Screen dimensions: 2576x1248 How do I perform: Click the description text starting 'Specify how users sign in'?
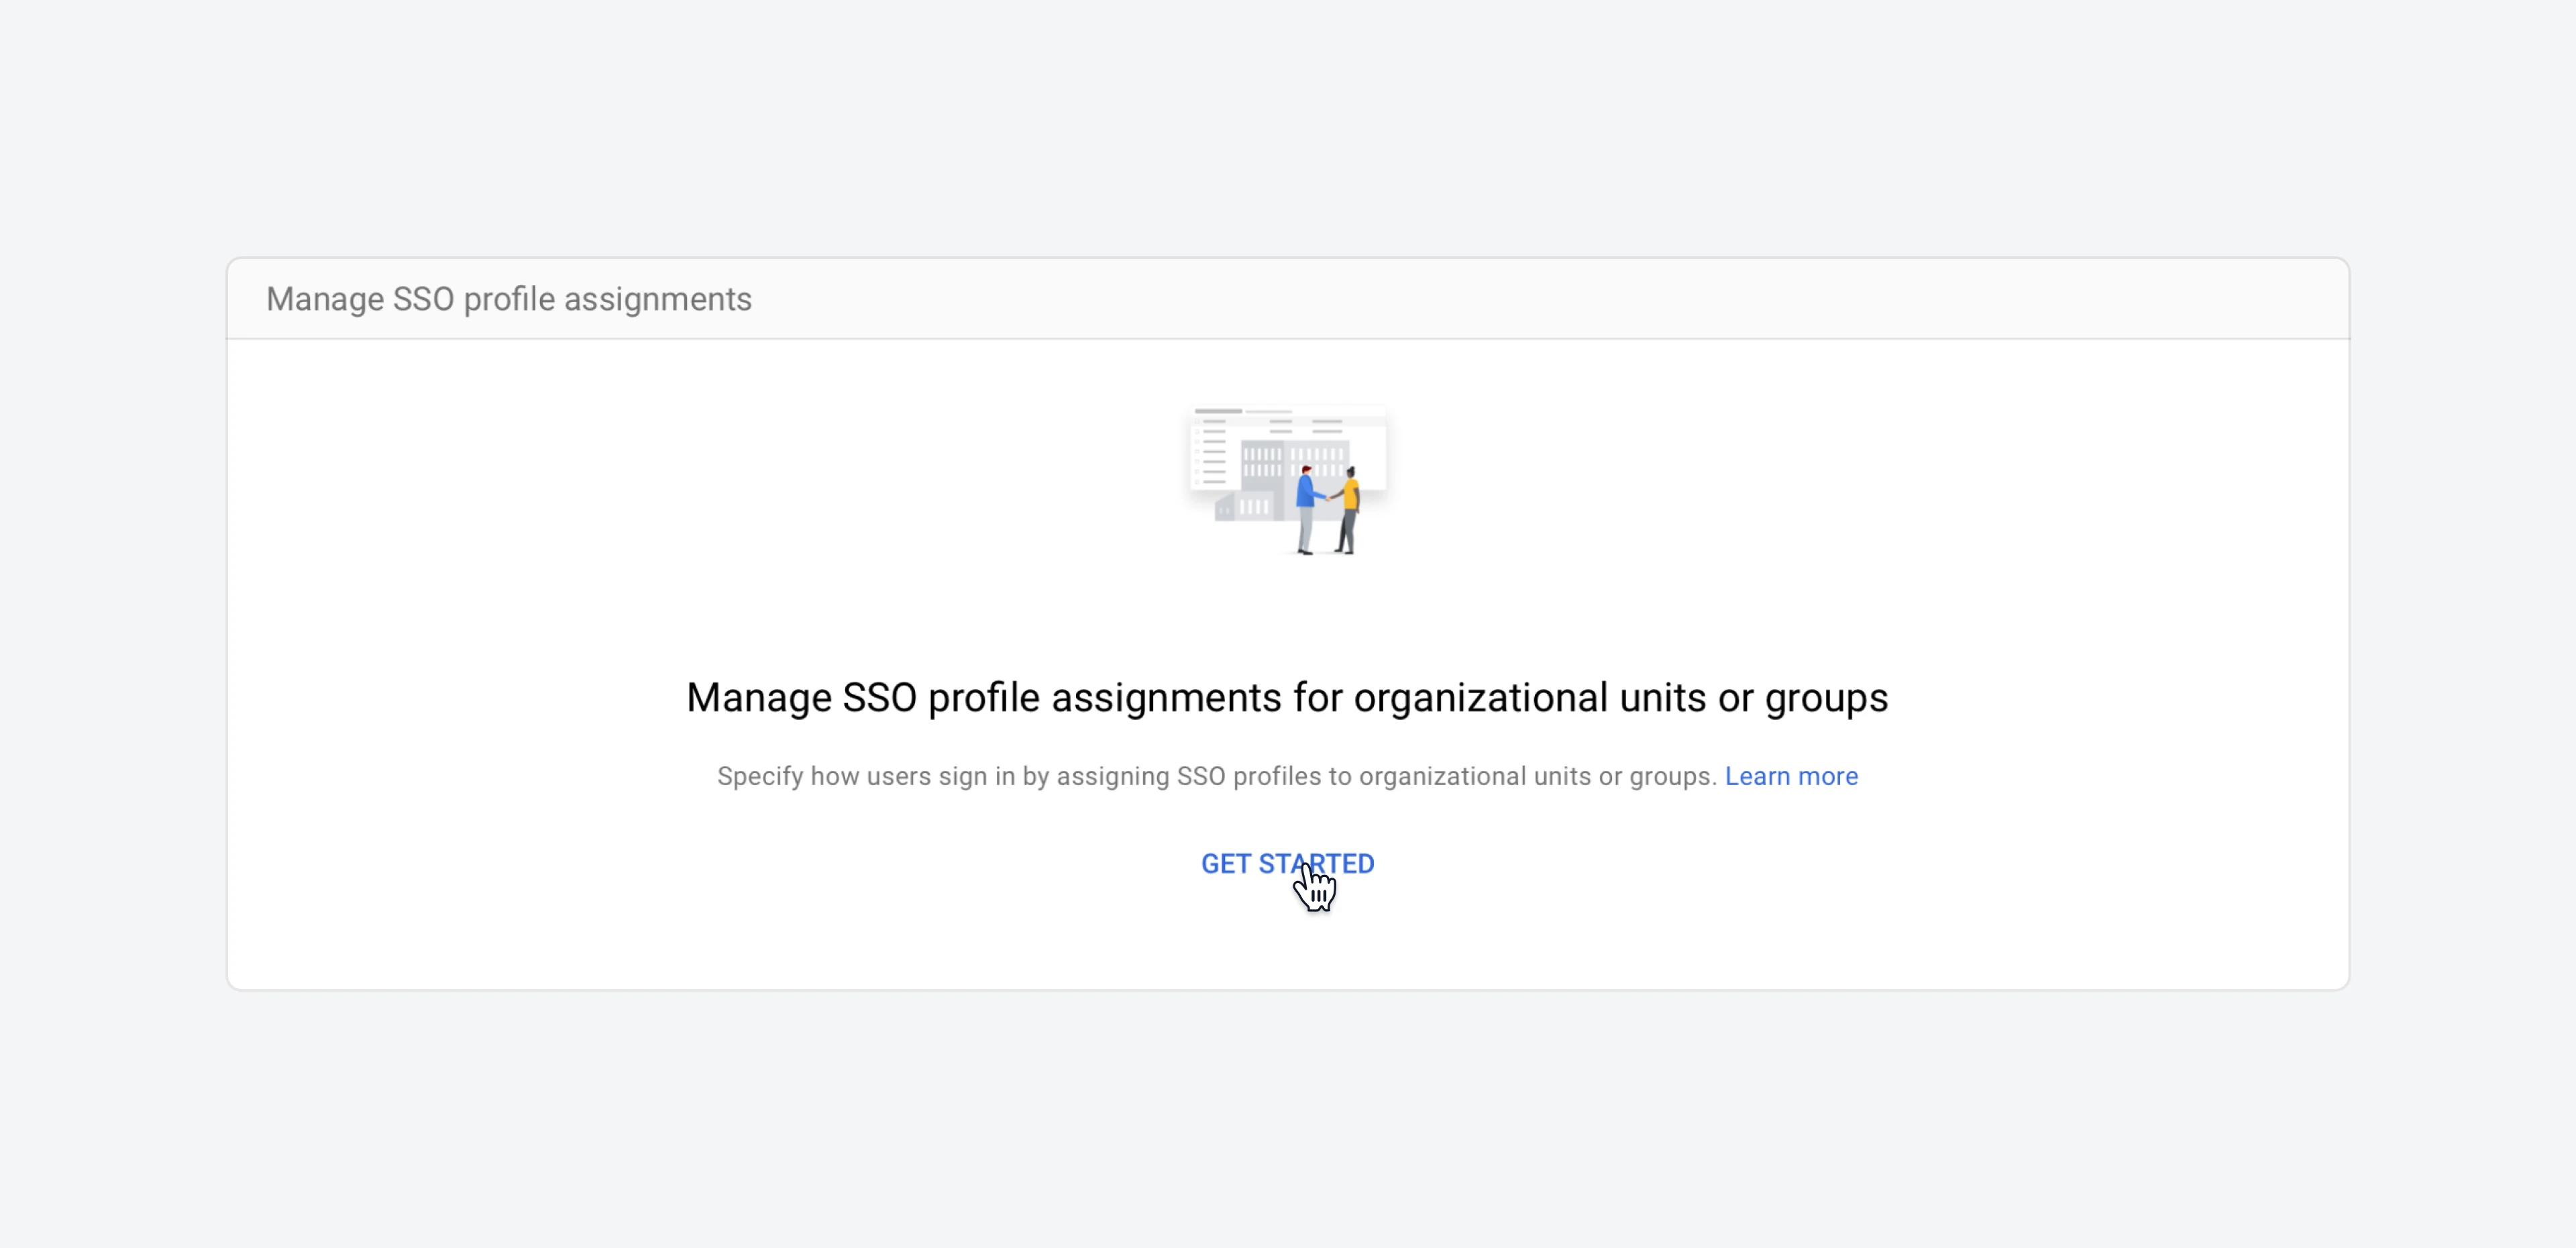pyautogui.click(x=1217, y=776)
